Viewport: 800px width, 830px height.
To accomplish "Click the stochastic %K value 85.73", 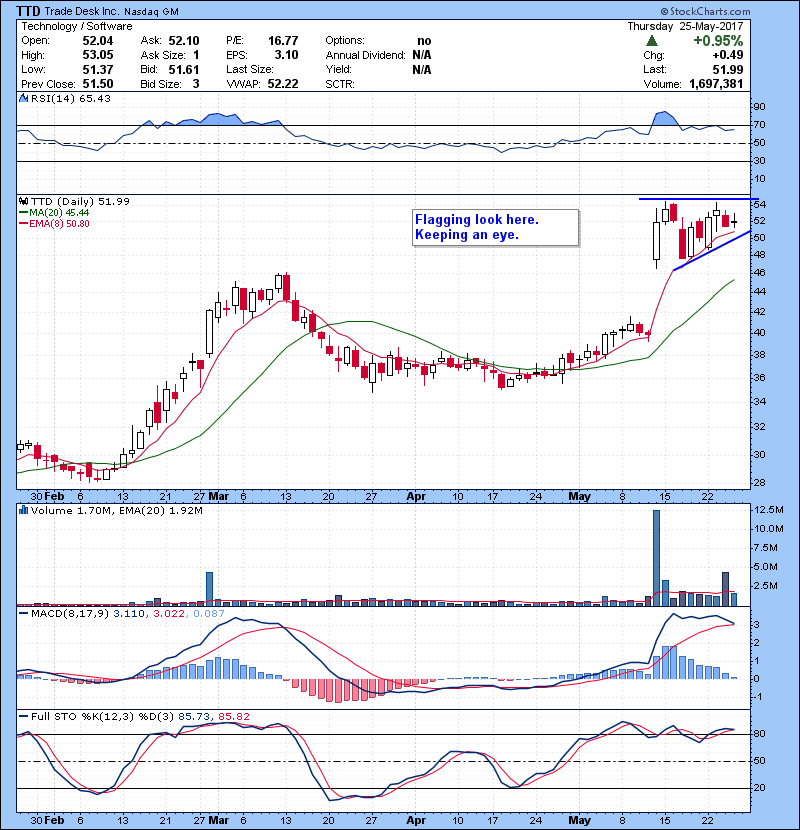I will (194, 717).
